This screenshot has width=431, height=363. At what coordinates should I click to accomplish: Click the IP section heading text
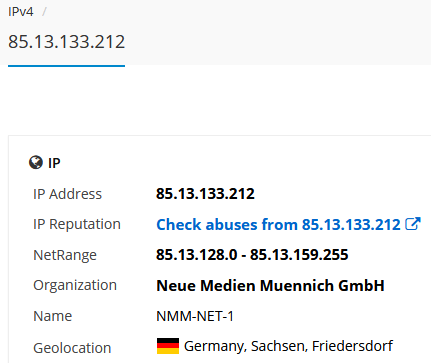(54, 163)
